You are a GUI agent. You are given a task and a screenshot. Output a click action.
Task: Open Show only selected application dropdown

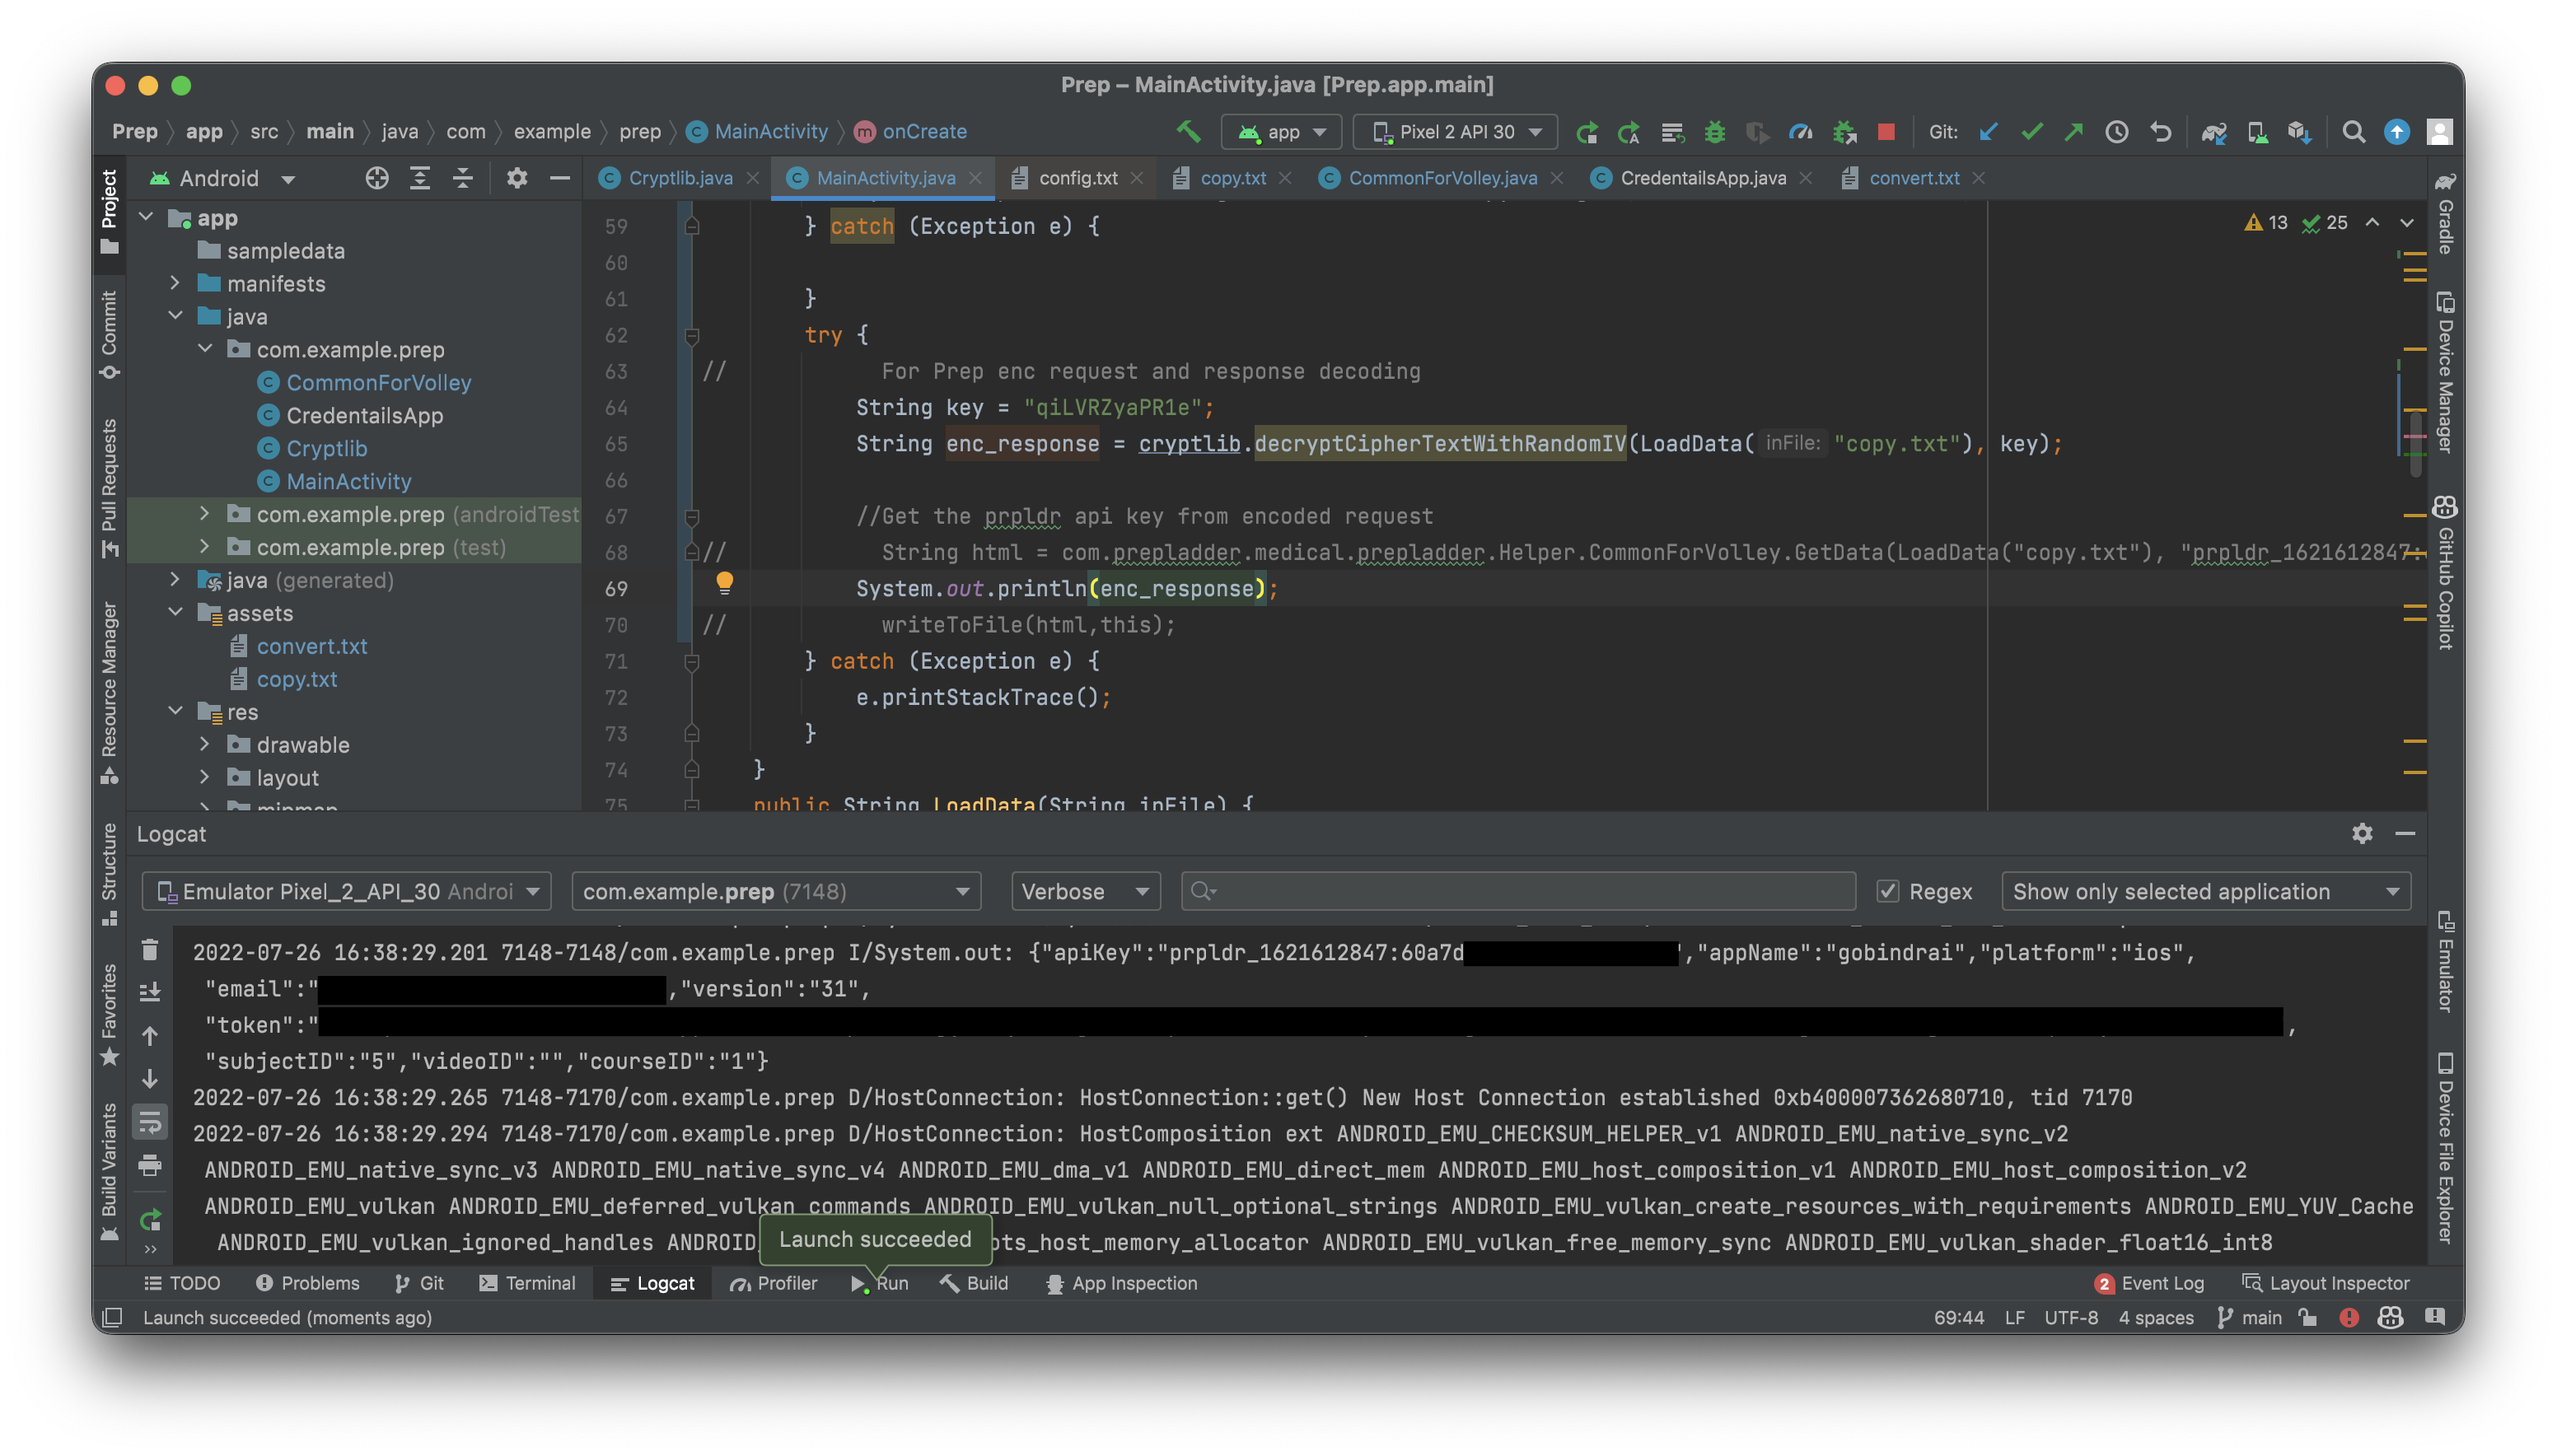click(2205, 891)
